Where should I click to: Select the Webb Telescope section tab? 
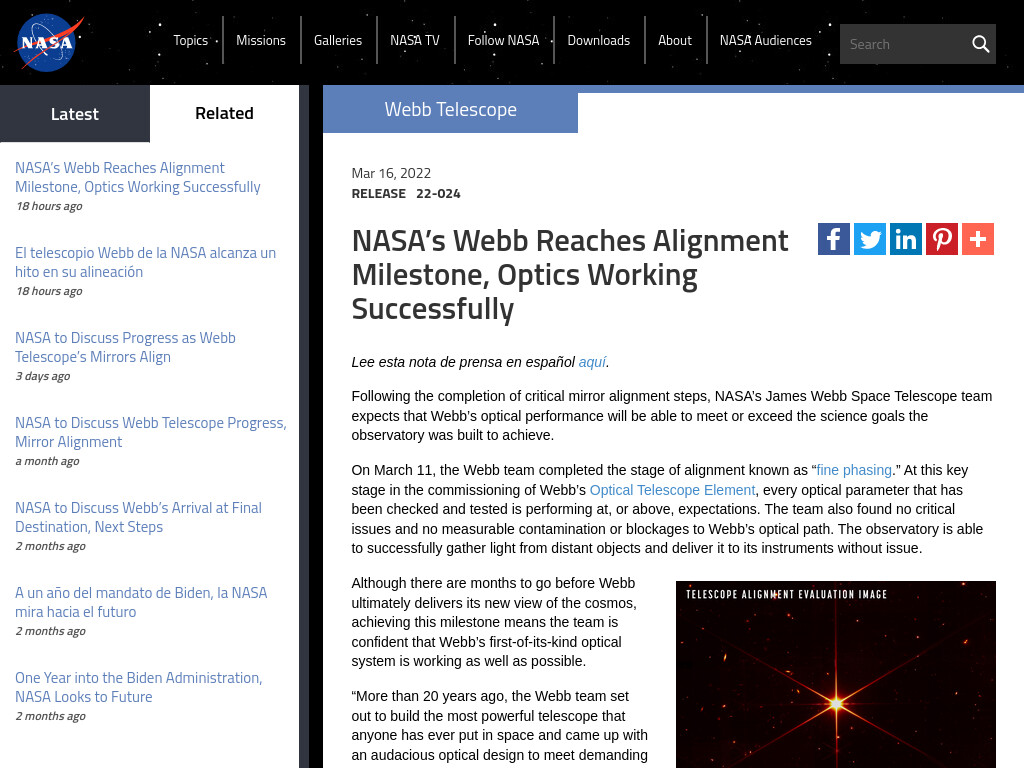click(450, 109)
